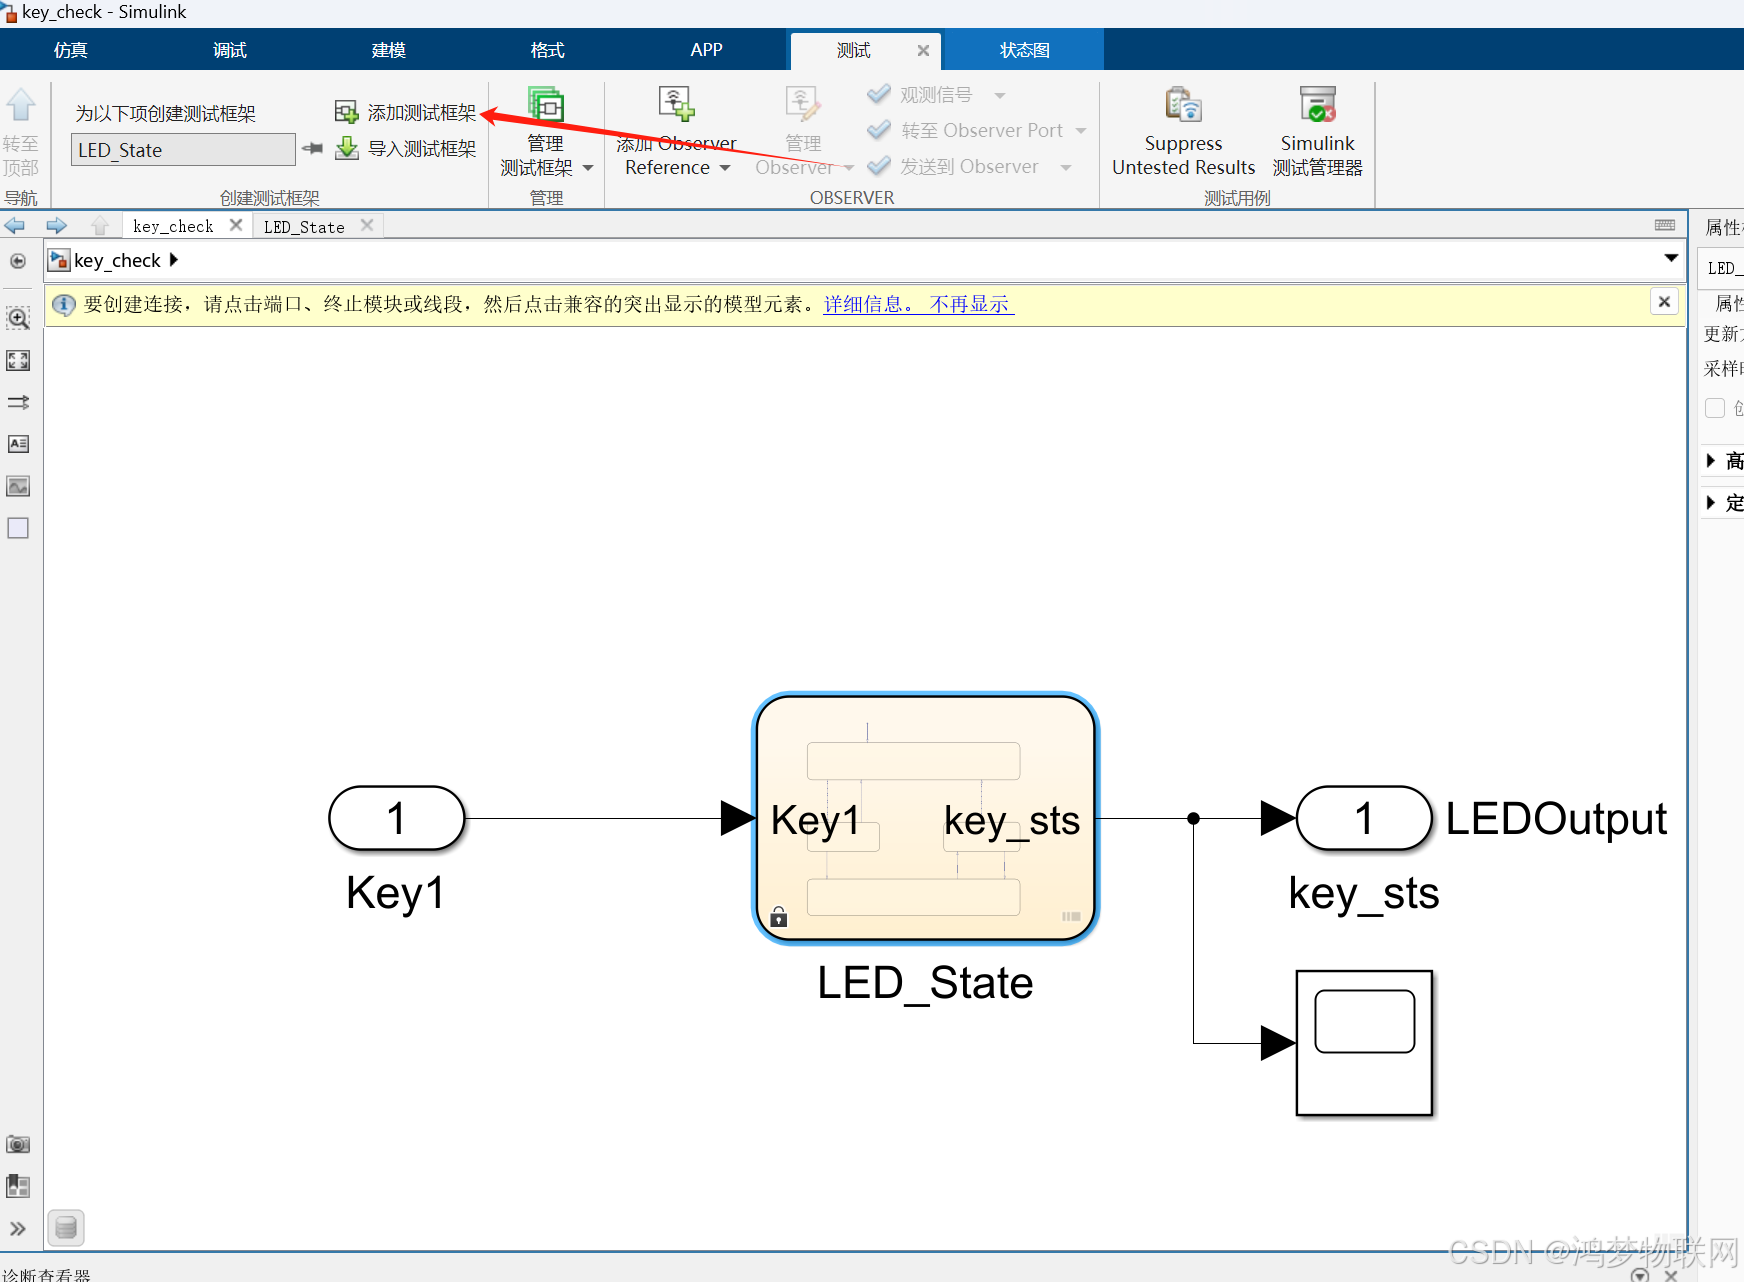Expand the 添加 Observer Reference dropdown
Viewport: 1744px width, 1282px height.
pyautogui.click(x=725, y=167)
